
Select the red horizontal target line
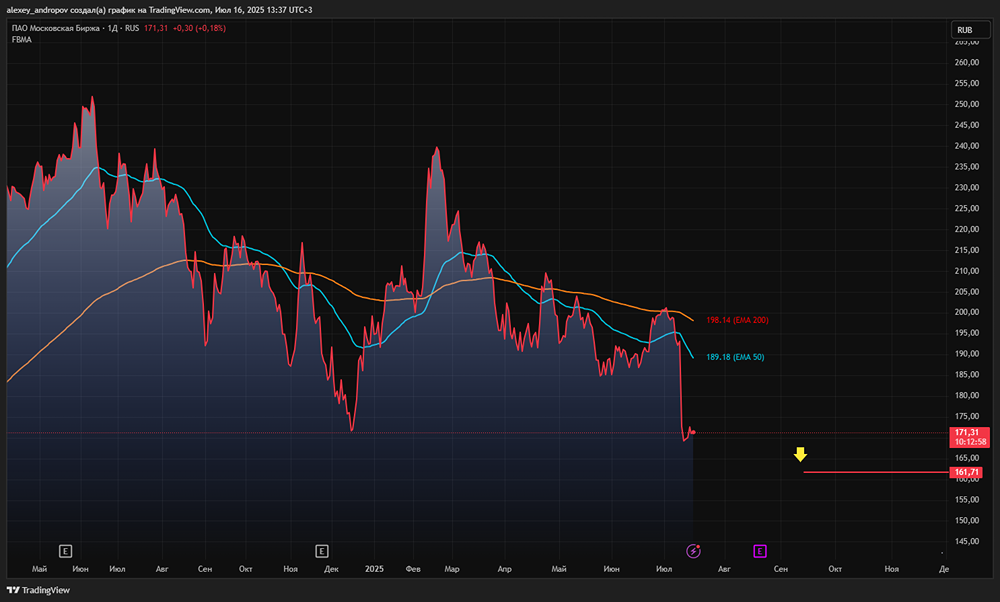[875, 472]
